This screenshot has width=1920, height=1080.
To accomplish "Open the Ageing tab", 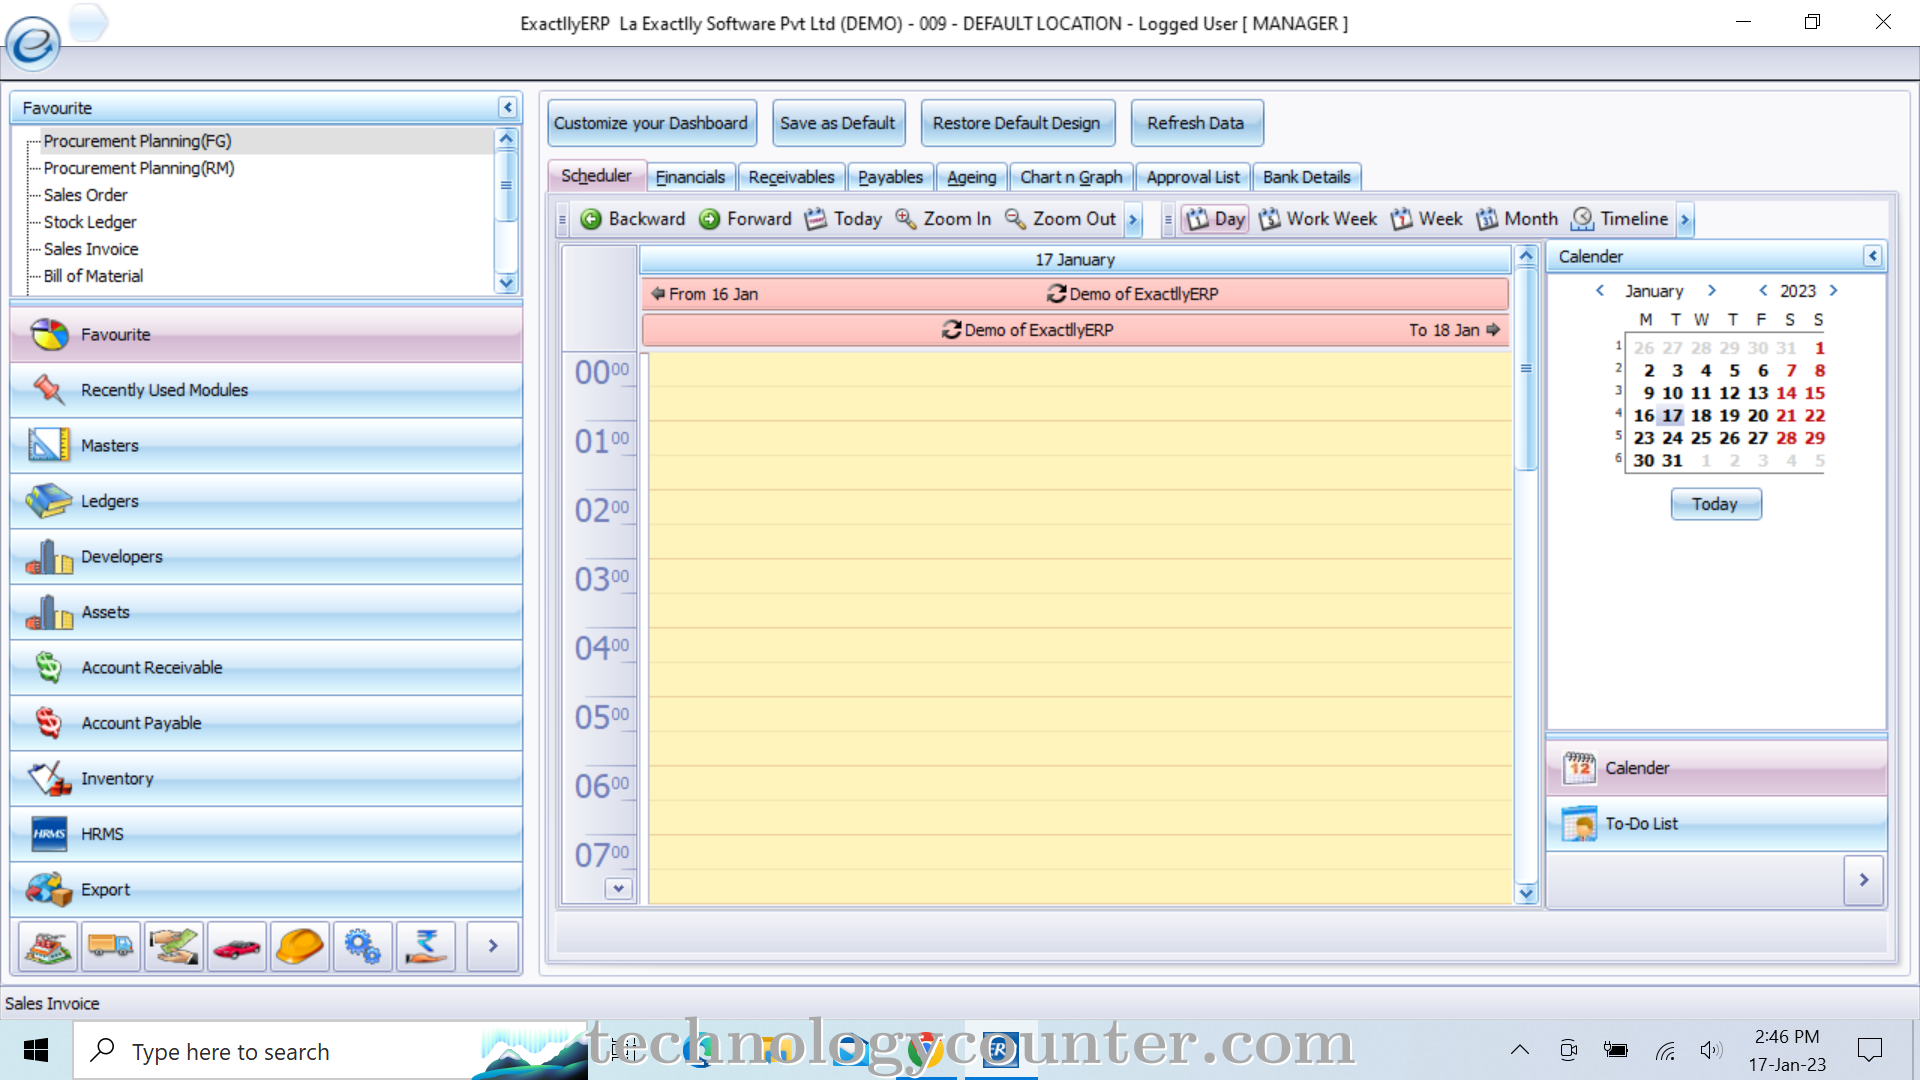I will 971,176.
